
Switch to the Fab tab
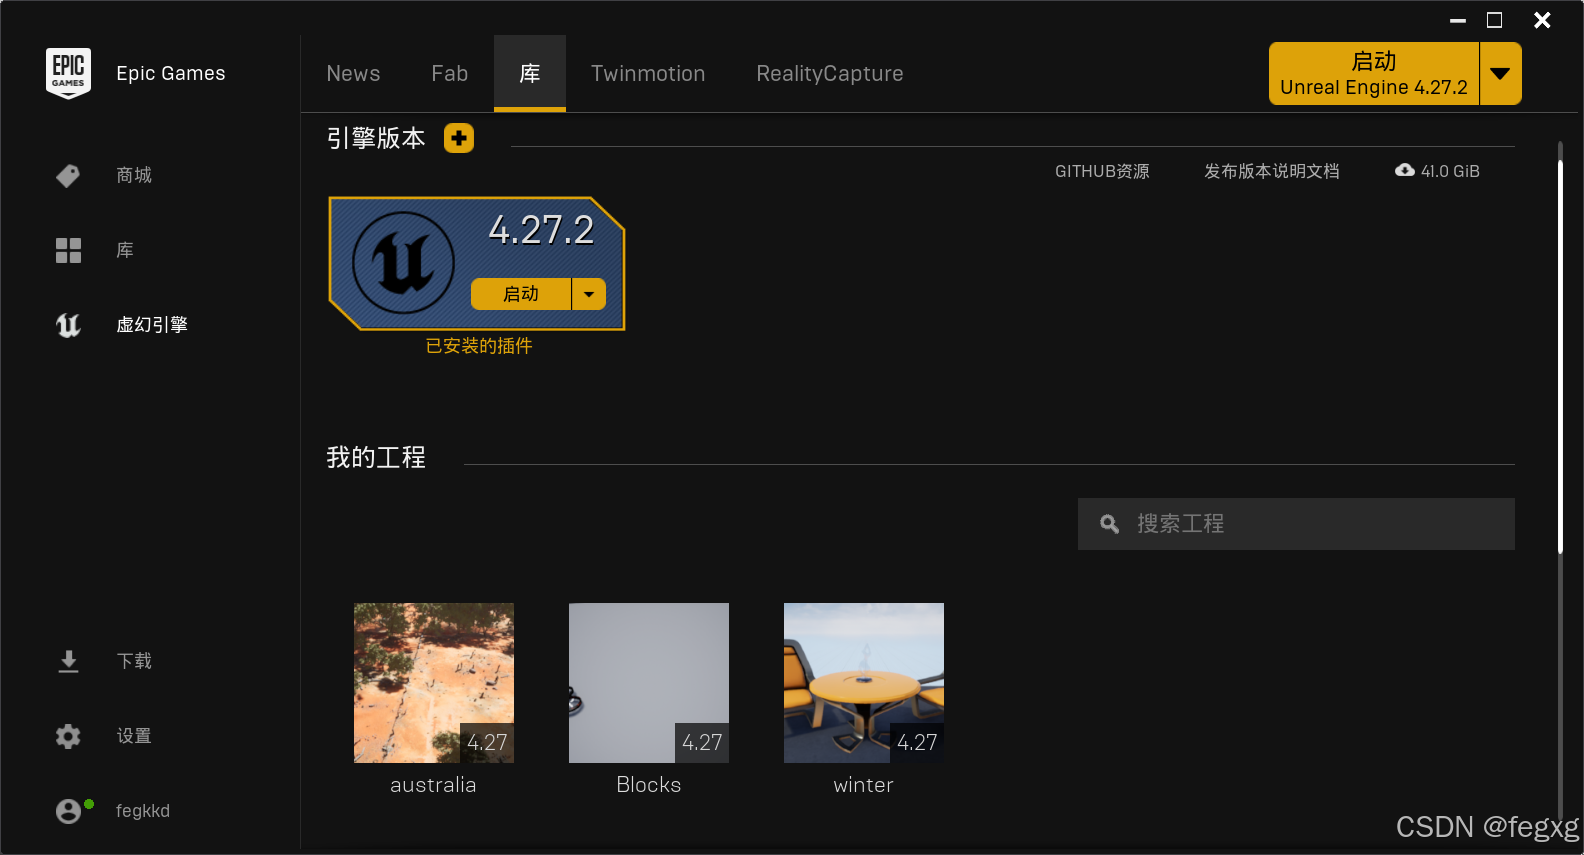(450, 74)
